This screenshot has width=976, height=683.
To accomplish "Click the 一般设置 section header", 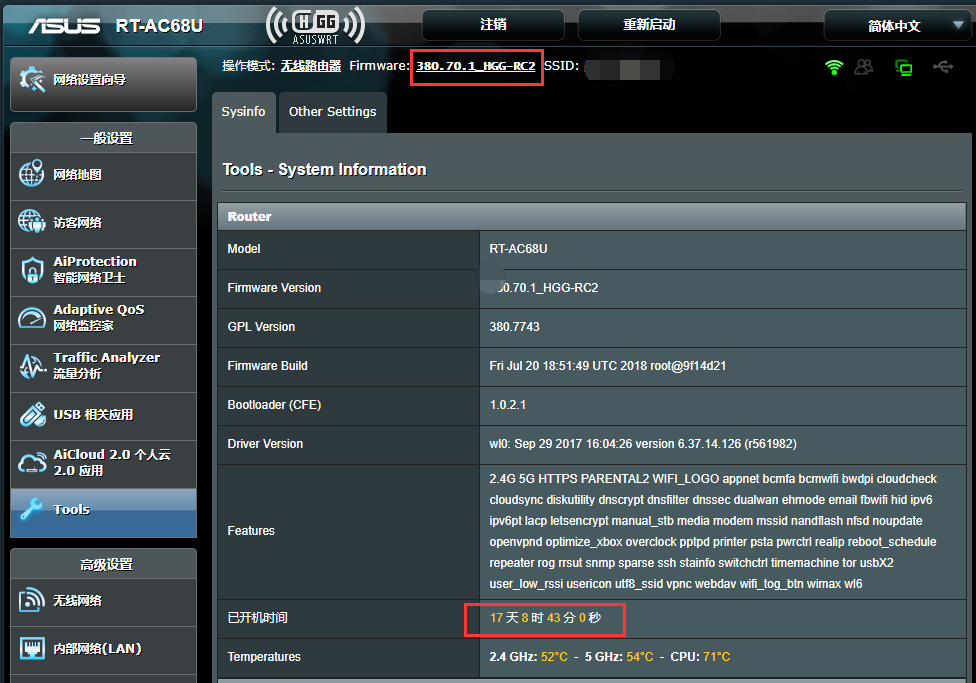I will (x=106, y=138).
